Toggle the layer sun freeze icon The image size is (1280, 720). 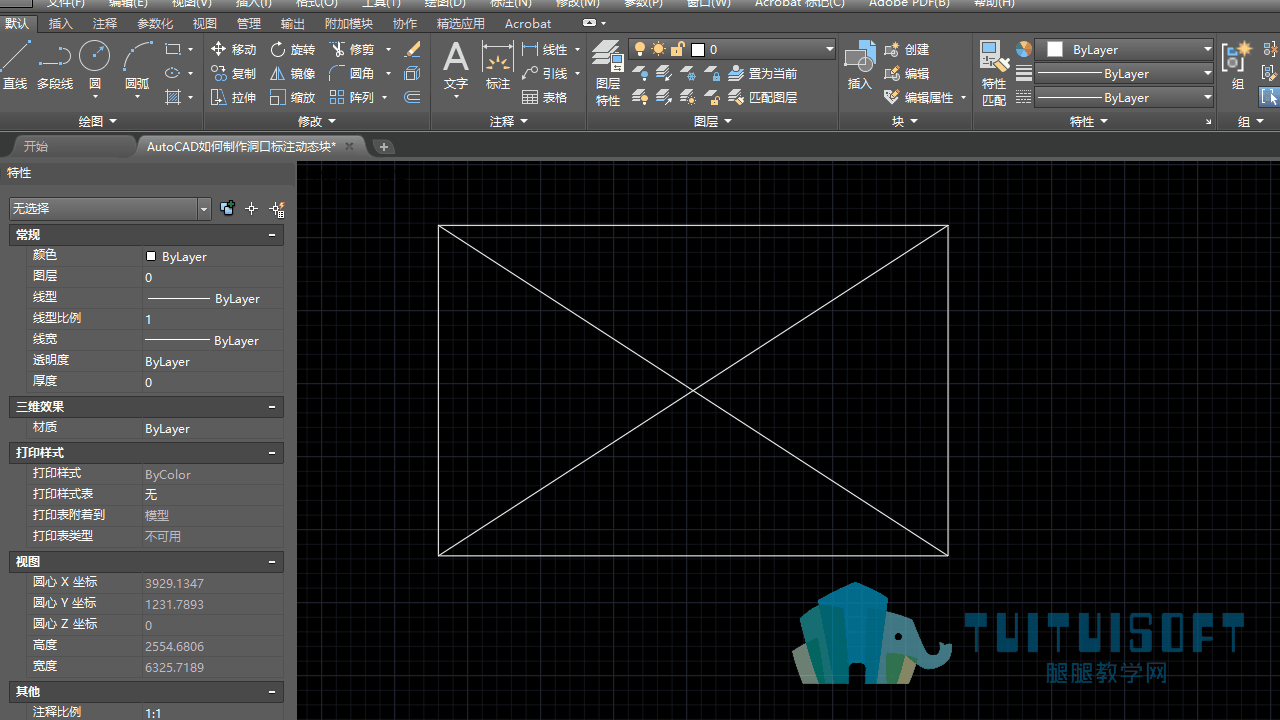pyautogui.click(x=659, y=49)
